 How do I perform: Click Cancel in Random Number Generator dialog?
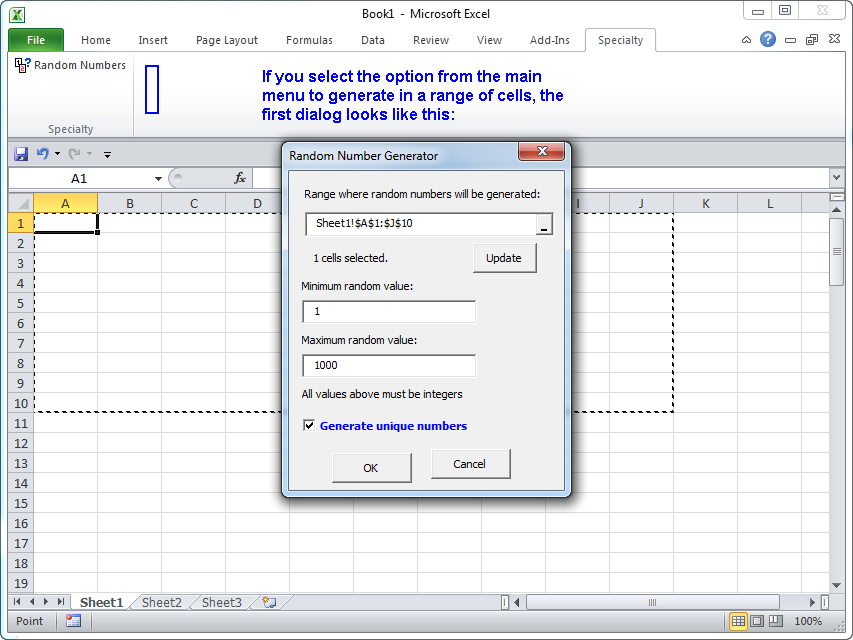tap(470, 464)
